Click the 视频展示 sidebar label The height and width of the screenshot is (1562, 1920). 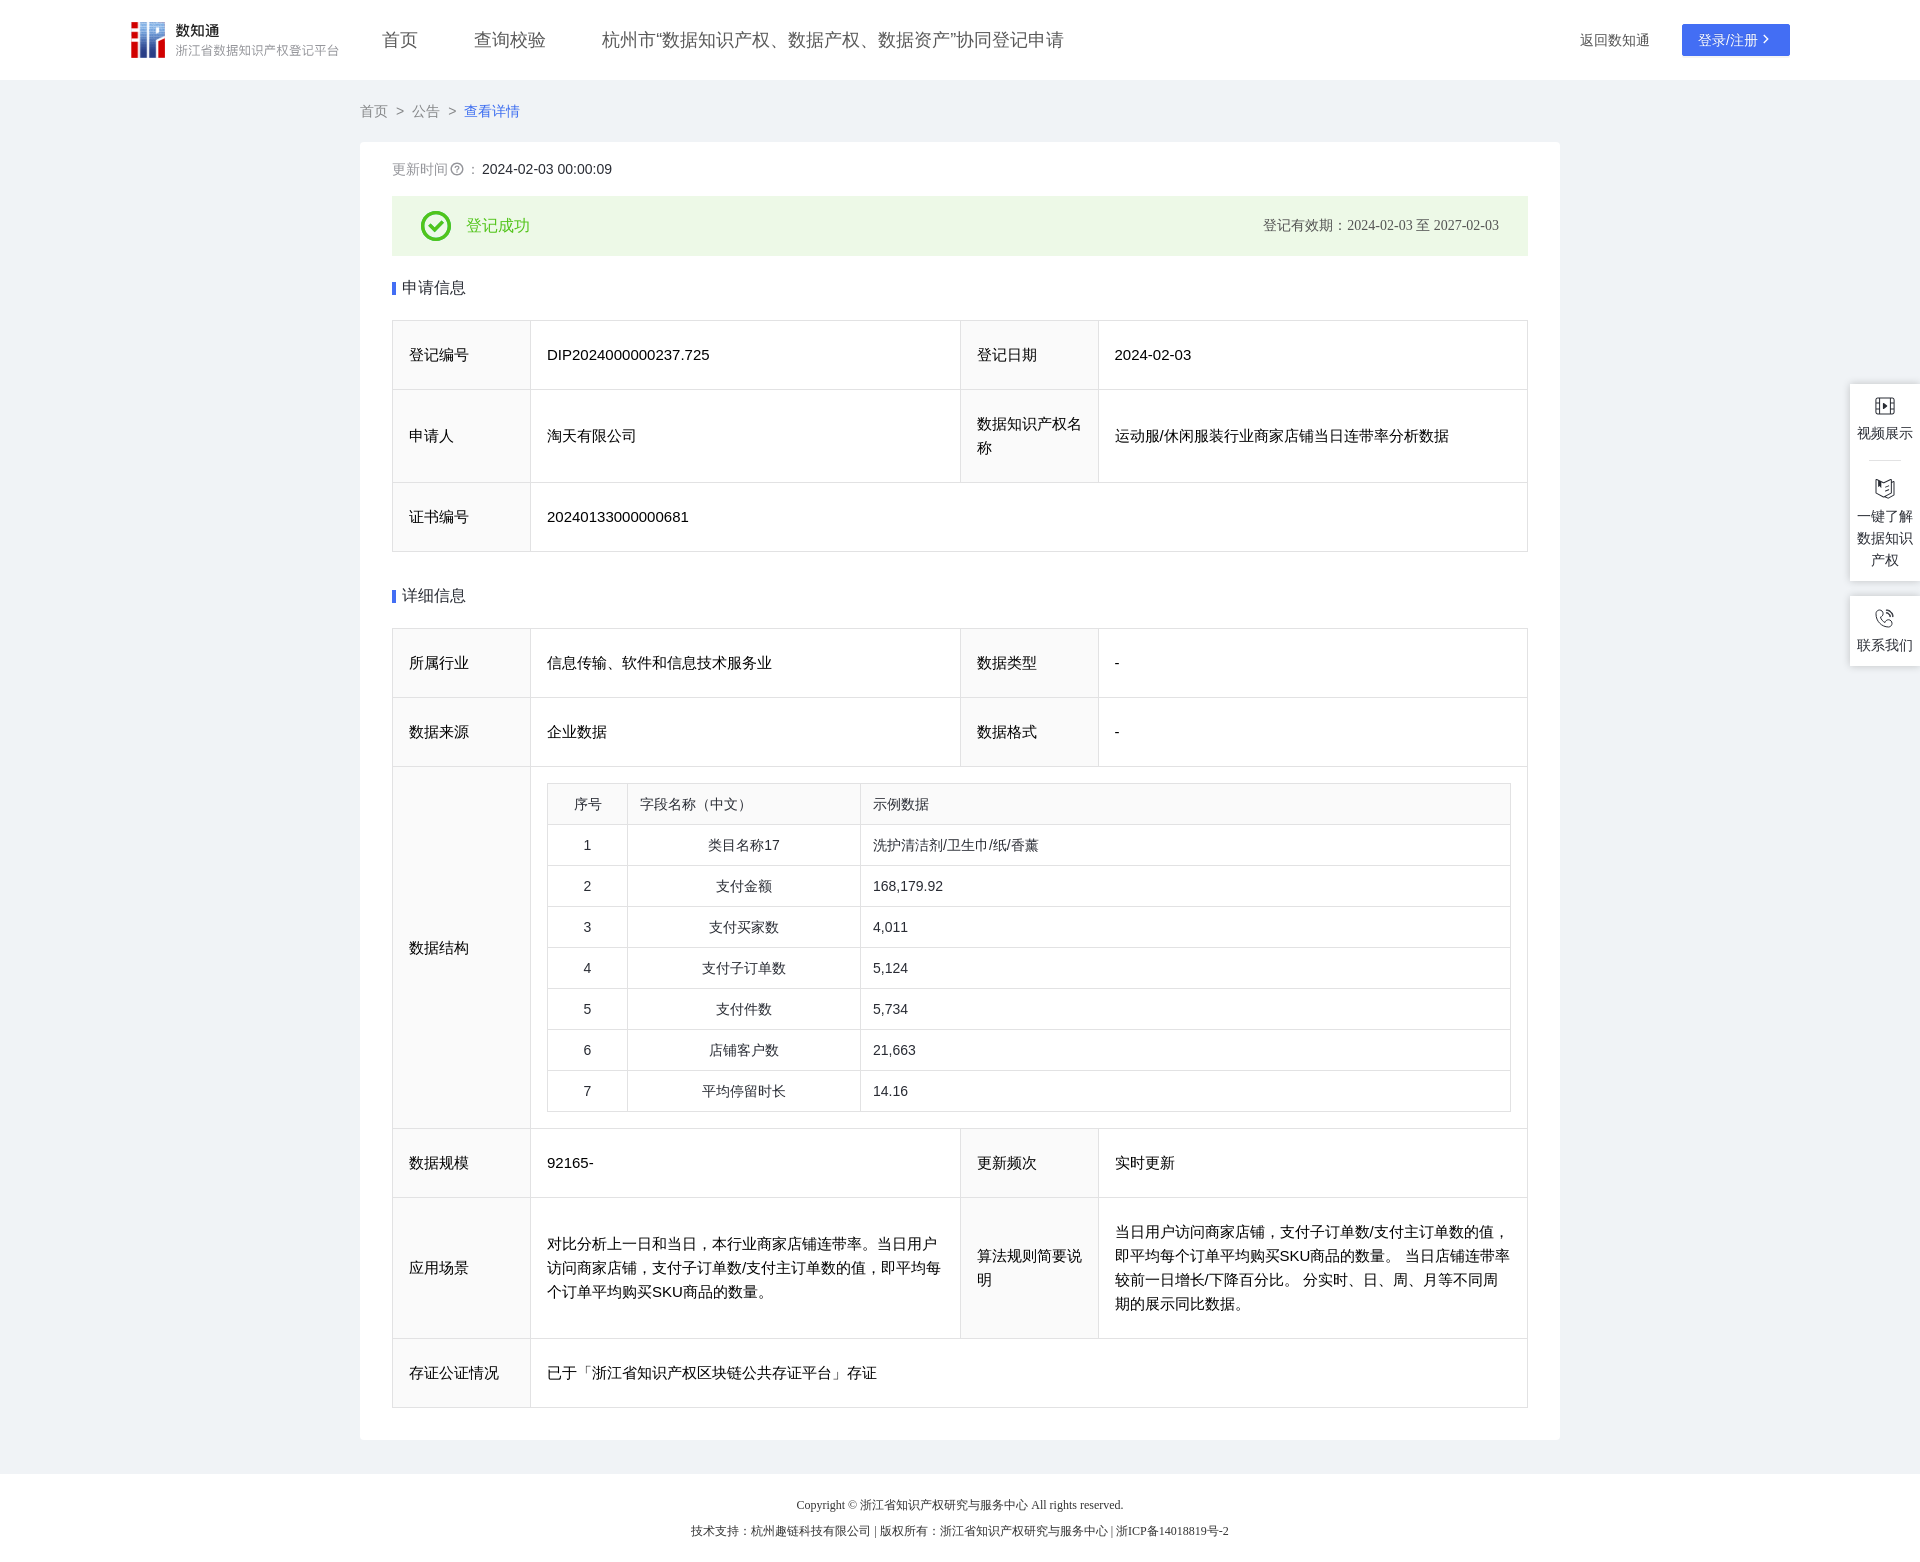tap(1884, 433)
